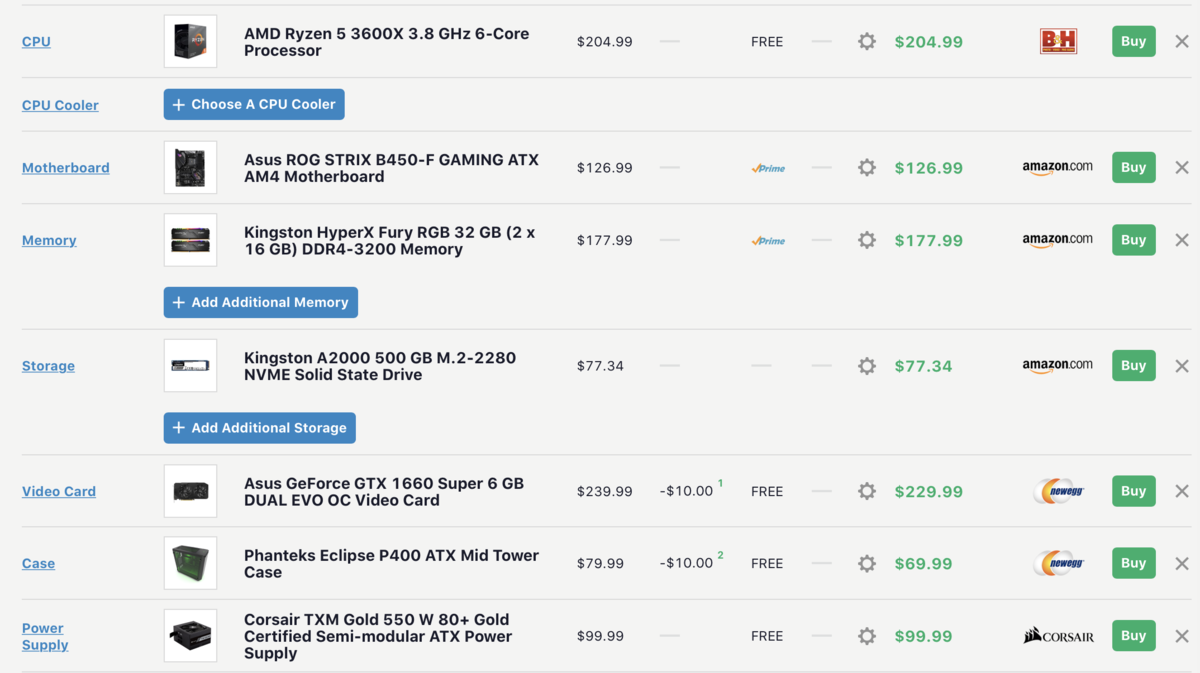The image size is (1200, 673).
Task: Open the Motherboard category link
Action: (66, 168)
